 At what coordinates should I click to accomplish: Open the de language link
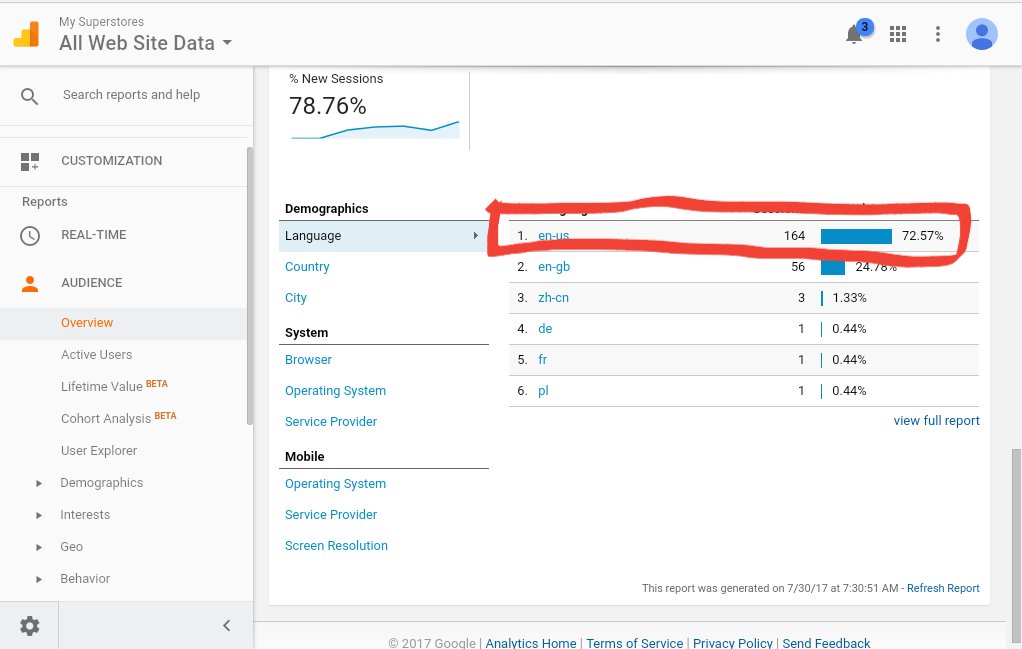[x=545, y=328]
